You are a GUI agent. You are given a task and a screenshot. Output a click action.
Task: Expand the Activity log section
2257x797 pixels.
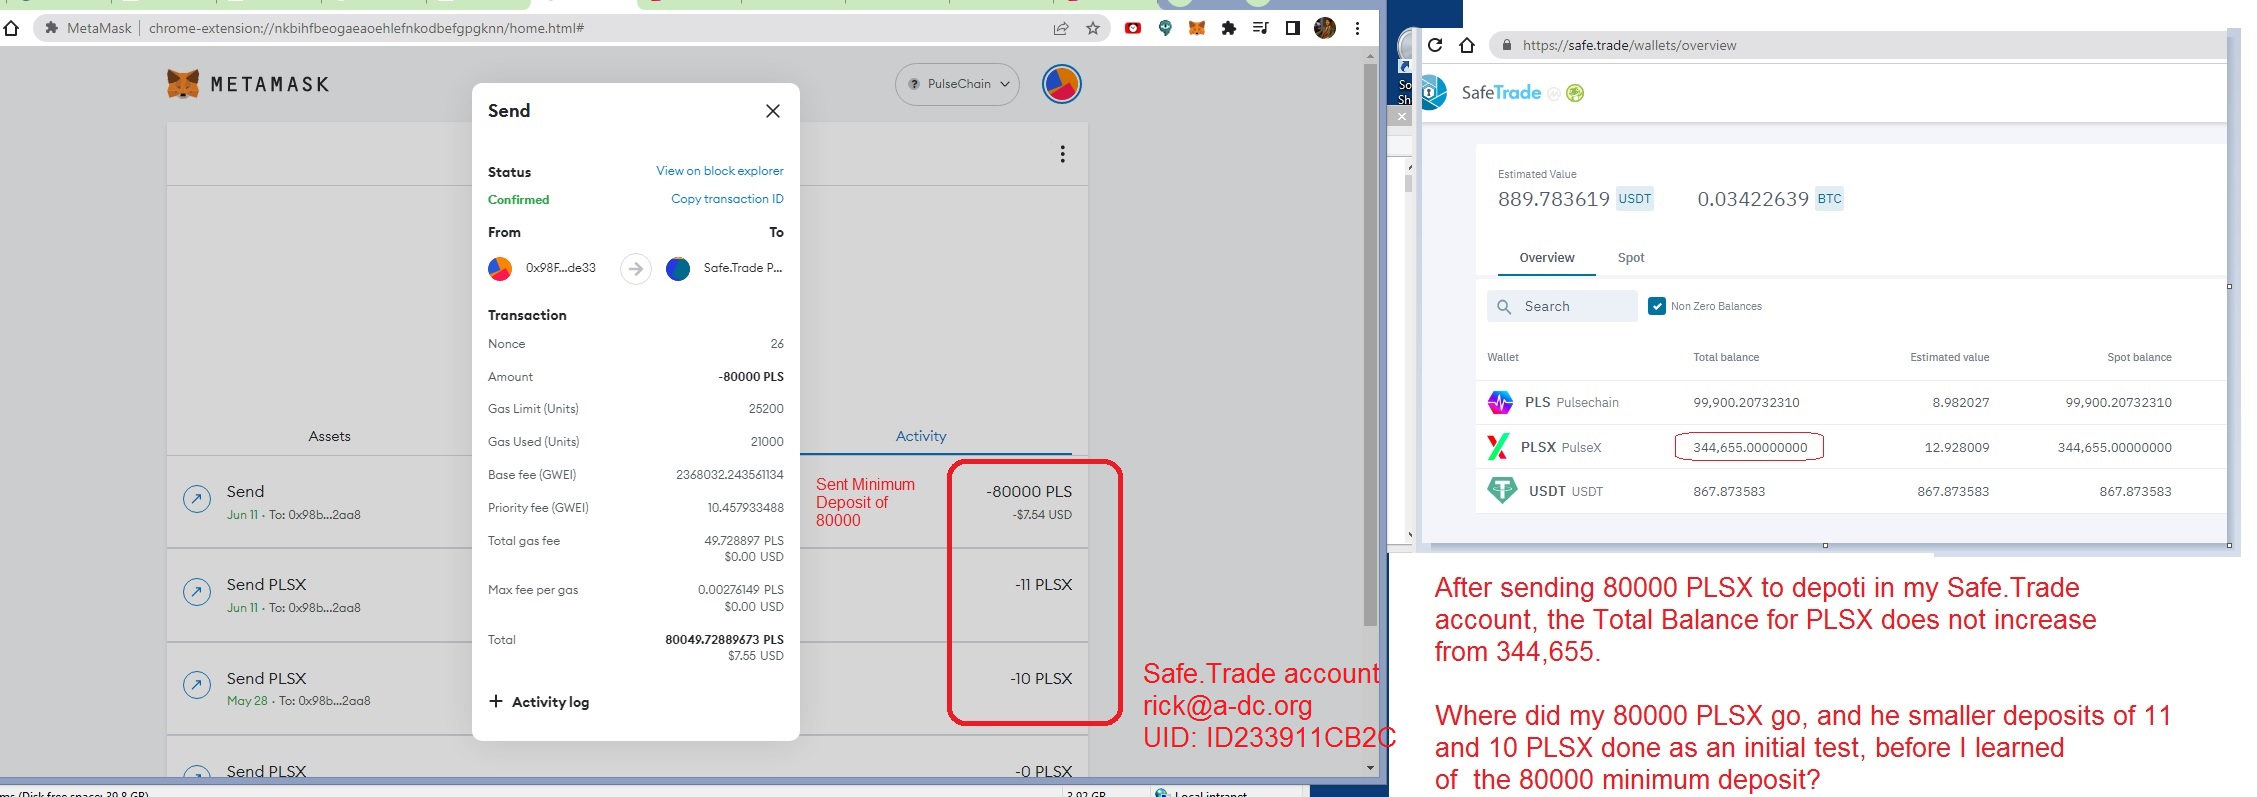click(x=539, y=702)
